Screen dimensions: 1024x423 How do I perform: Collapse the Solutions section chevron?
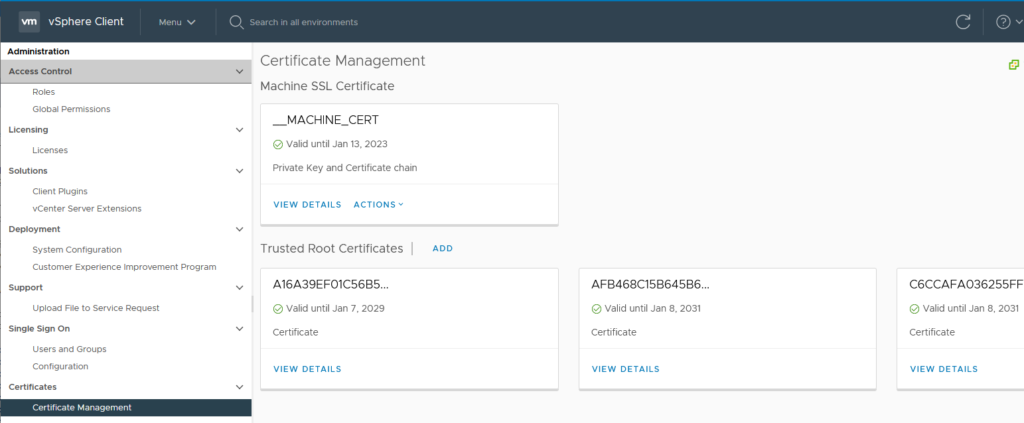coord(239,171)
